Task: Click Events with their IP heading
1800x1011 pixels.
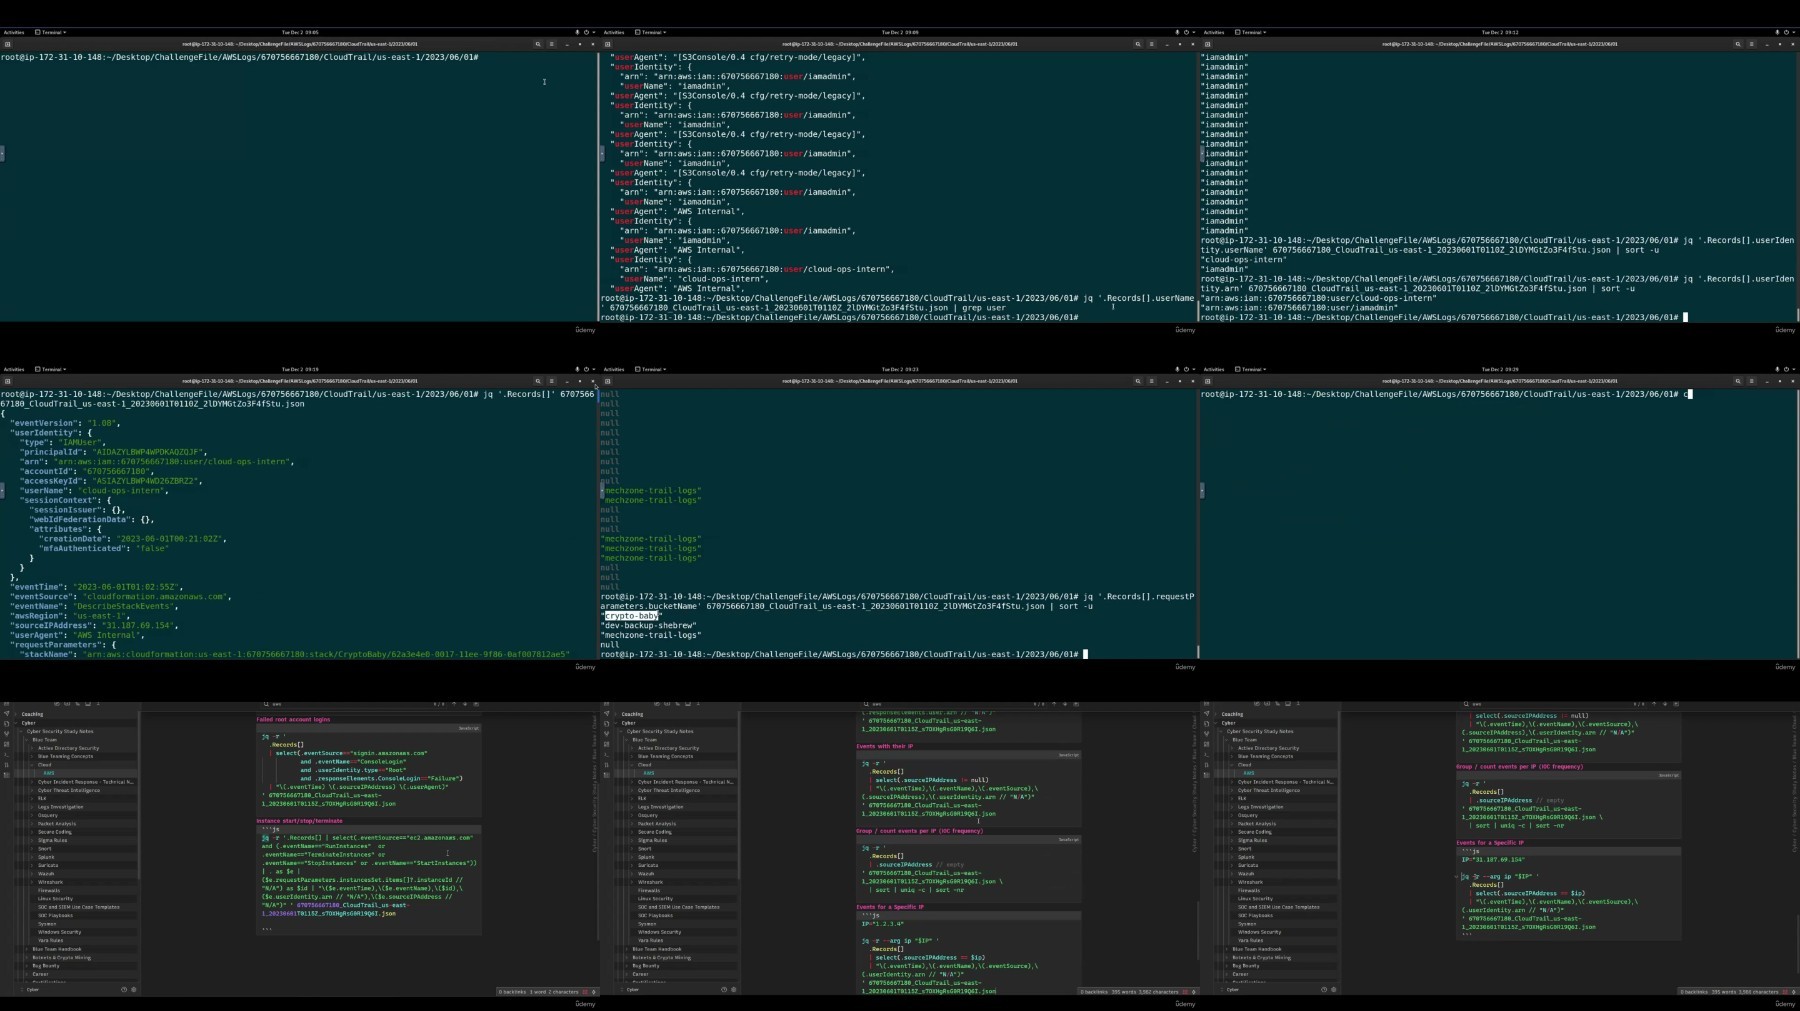Action: (x=884, y=746)
